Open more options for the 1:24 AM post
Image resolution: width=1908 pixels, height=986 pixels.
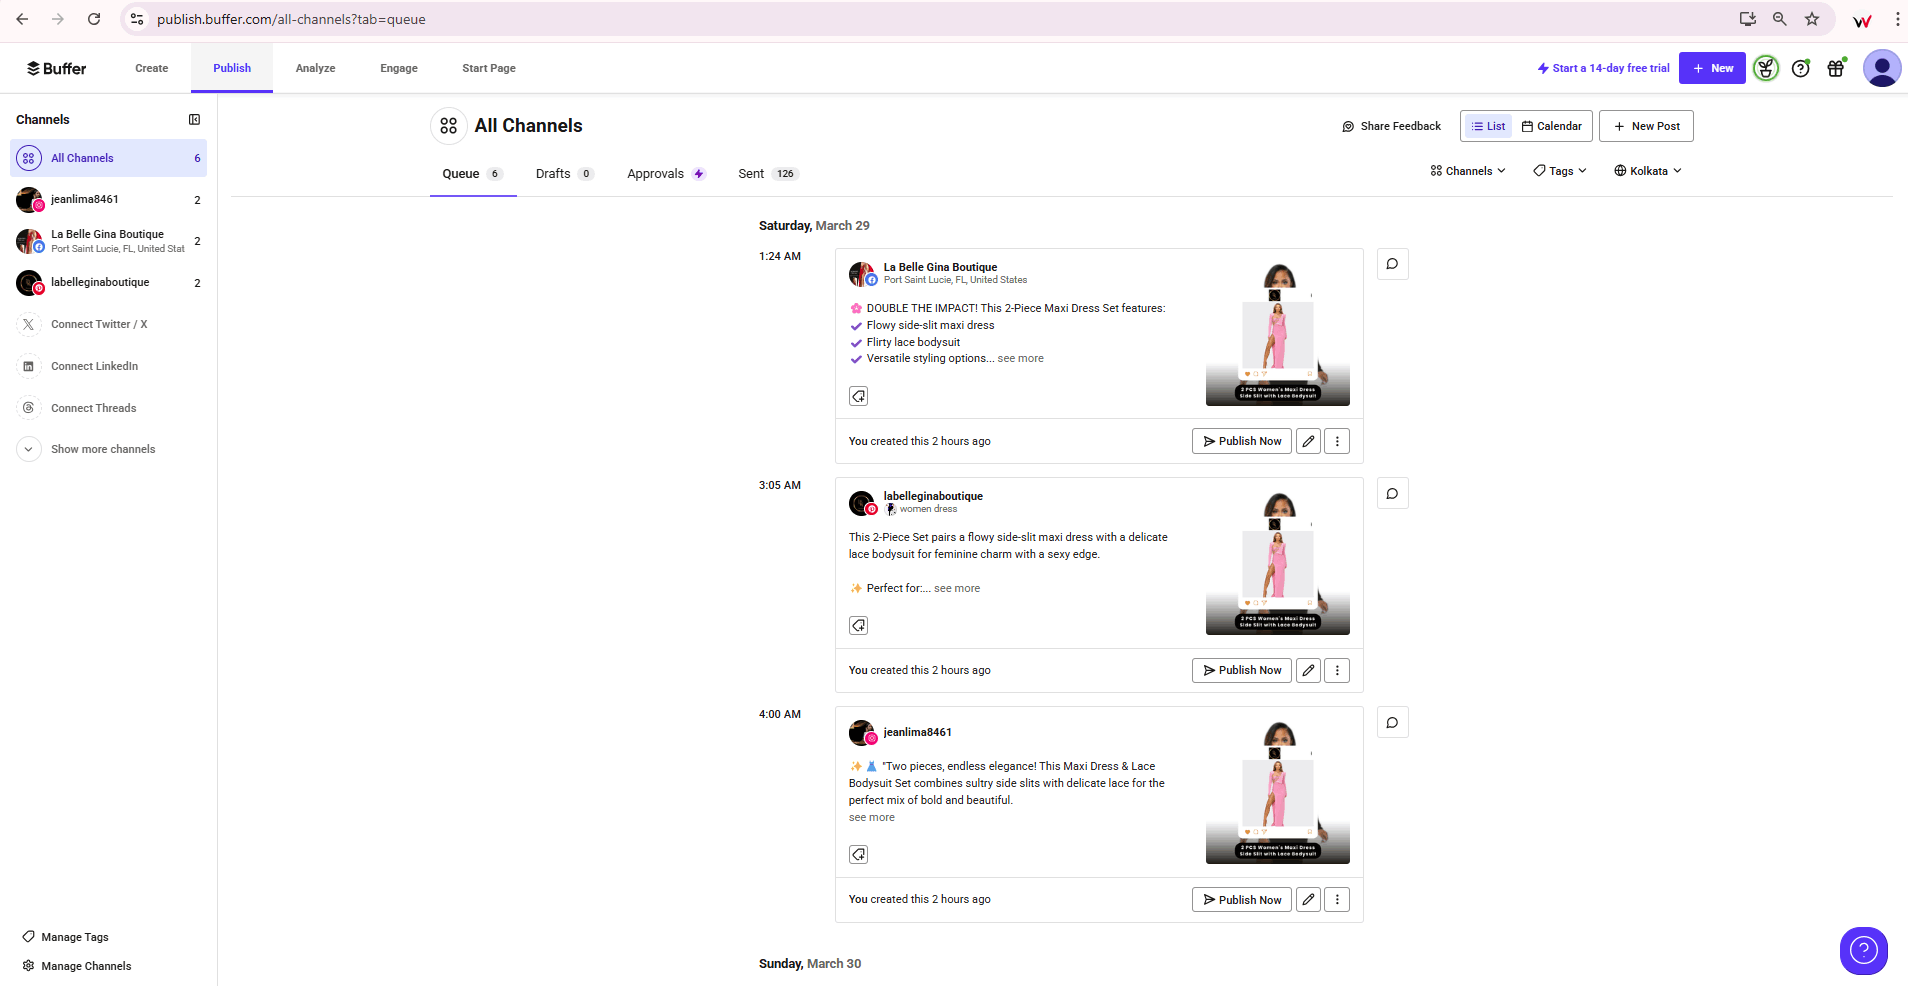coord(1337,441)
